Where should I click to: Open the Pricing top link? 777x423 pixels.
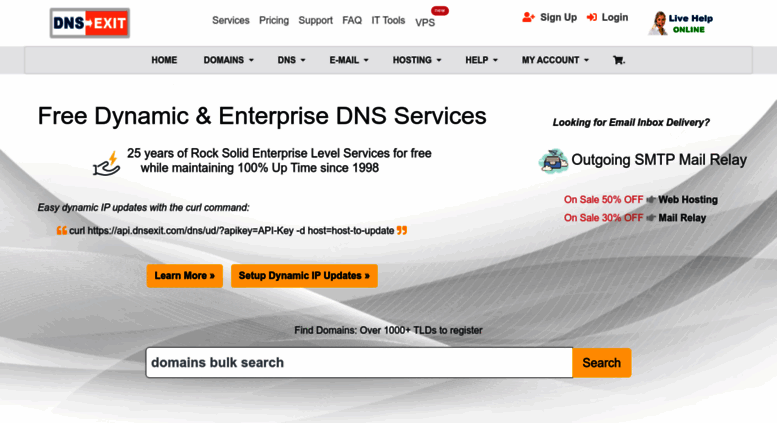(x=274, y=20)
